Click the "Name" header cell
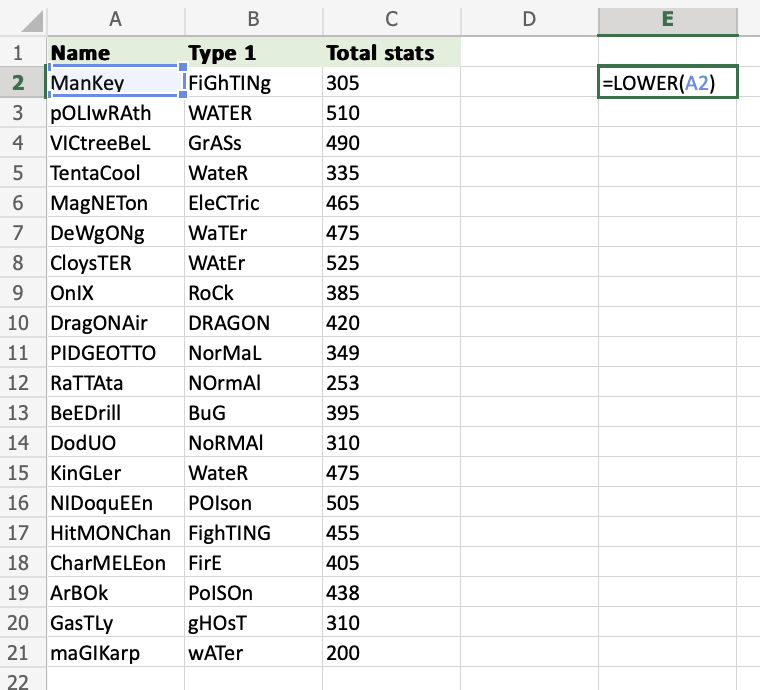This screenshot has width=760, height=690. (x=115, y=53)
